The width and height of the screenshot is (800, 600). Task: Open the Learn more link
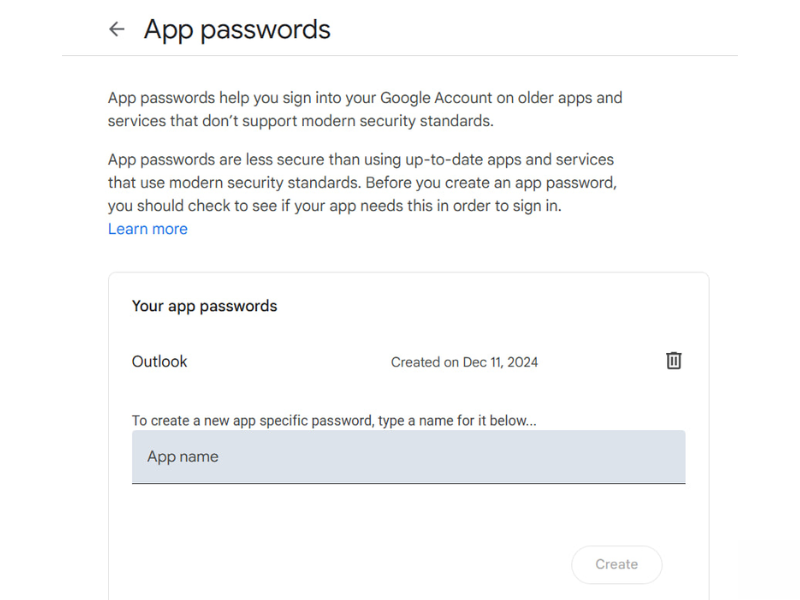coord(148,229)
